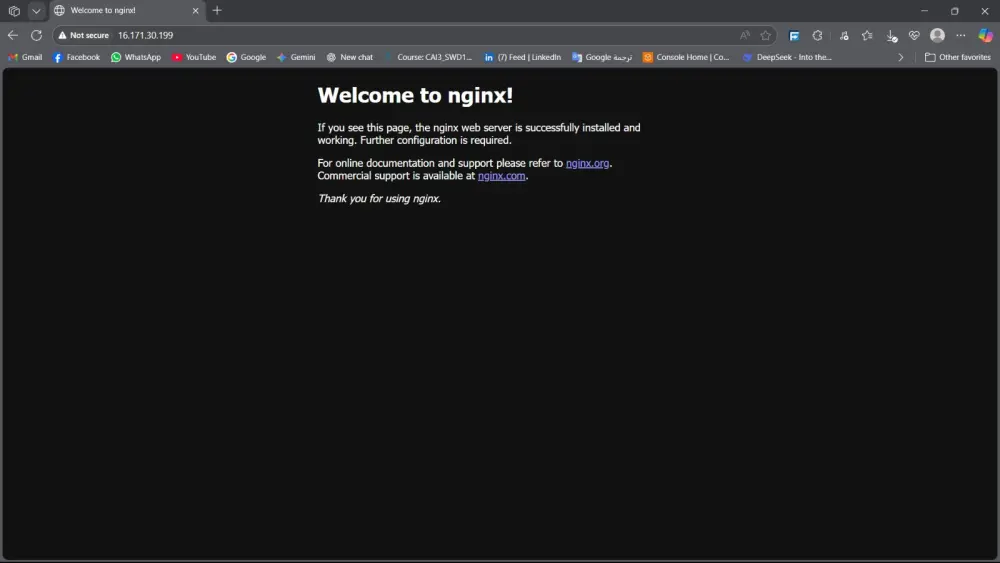
Task: Click the Not secure site info badge
Action: pos(84,36)
